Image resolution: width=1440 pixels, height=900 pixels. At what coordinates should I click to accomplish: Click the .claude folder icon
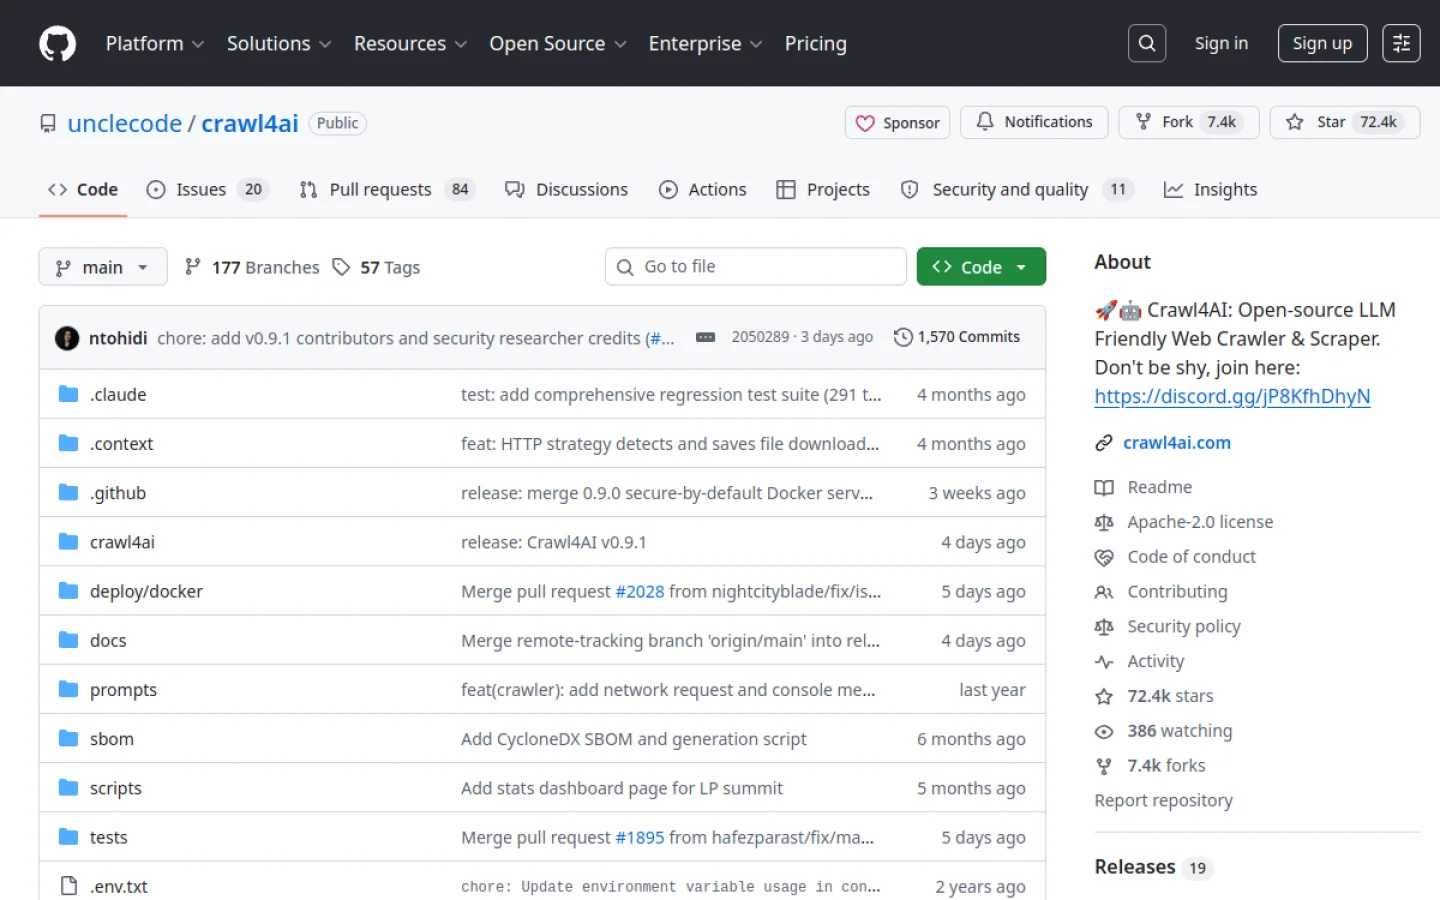[68, 394]
